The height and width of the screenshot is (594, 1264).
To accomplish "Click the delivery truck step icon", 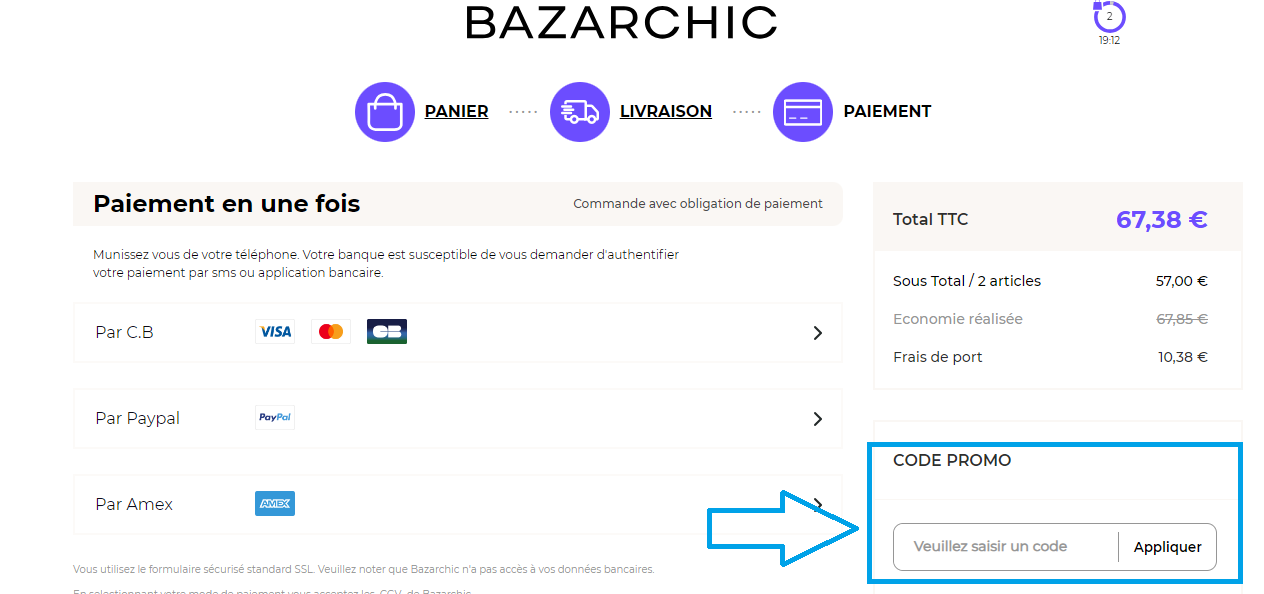I will tap(580, 112).
